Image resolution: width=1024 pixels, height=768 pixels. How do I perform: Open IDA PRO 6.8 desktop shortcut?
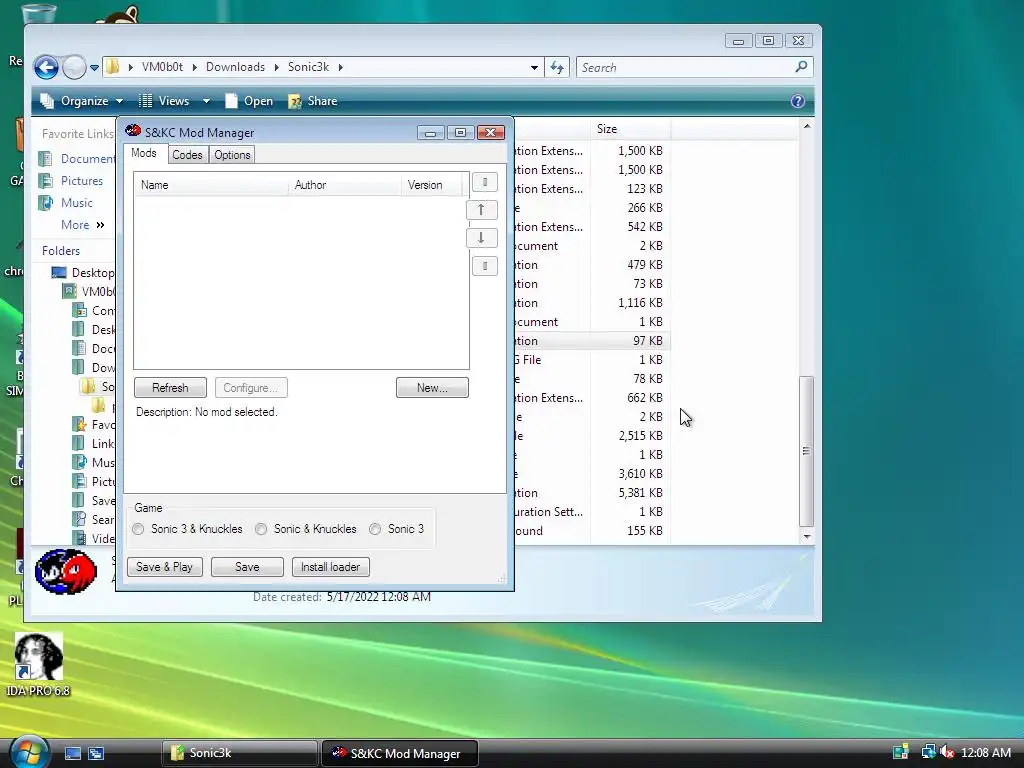(x=38, y=665)
